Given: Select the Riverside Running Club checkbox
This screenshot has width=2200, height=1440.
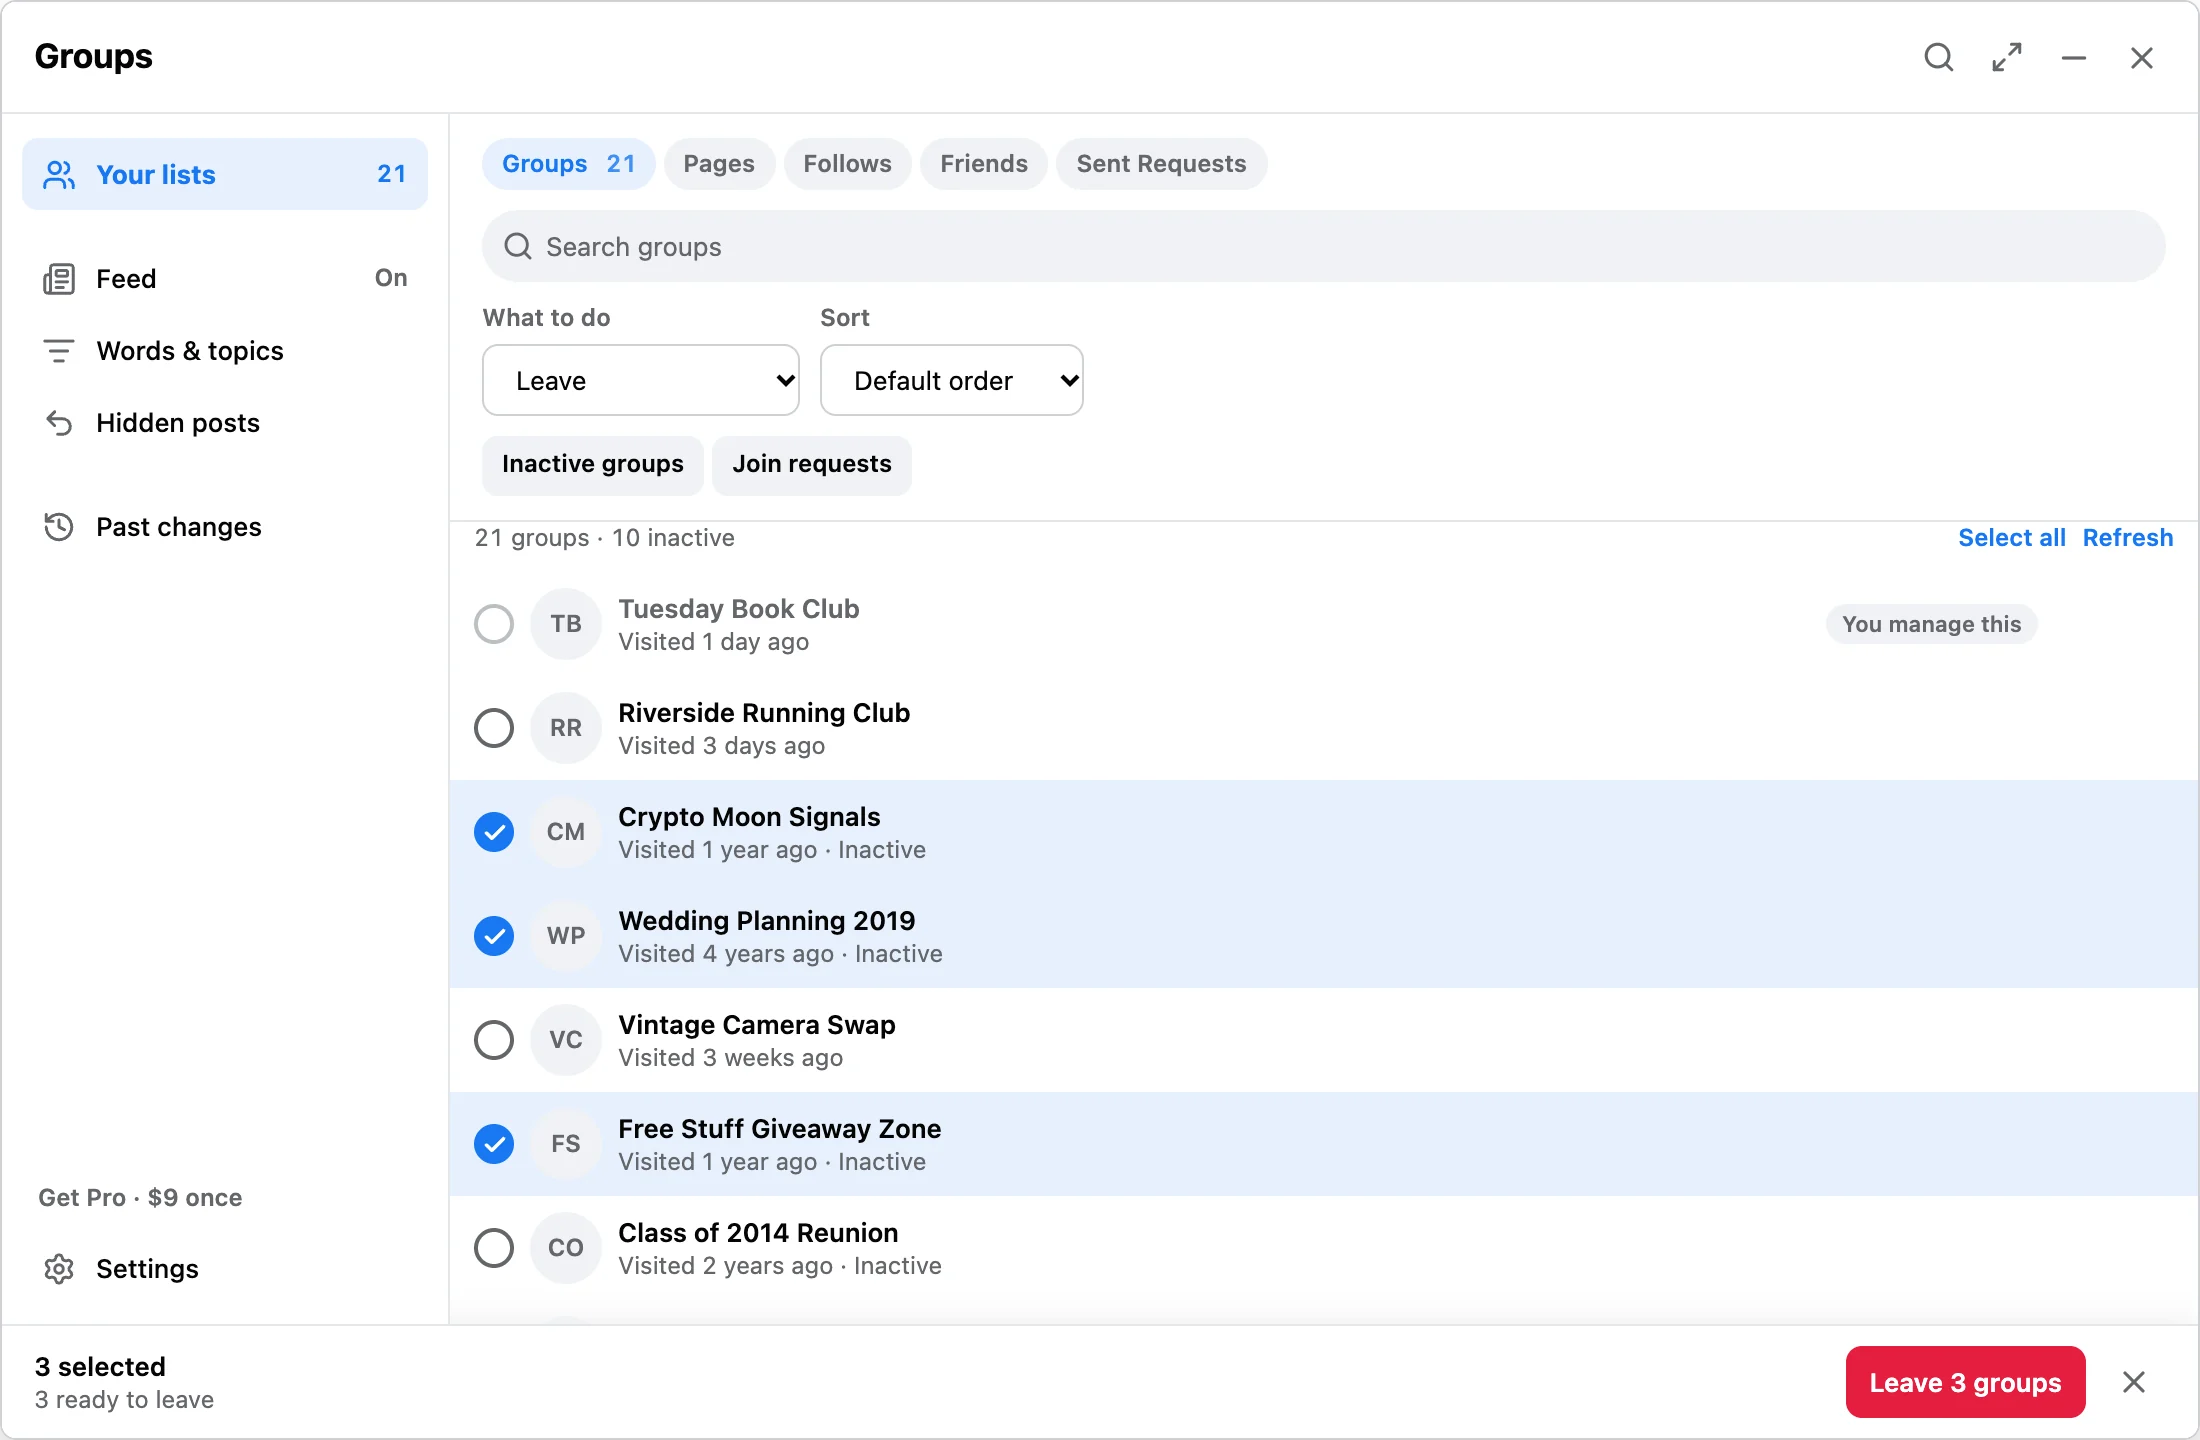Looking at the screenshot, I should pos(494,728).
